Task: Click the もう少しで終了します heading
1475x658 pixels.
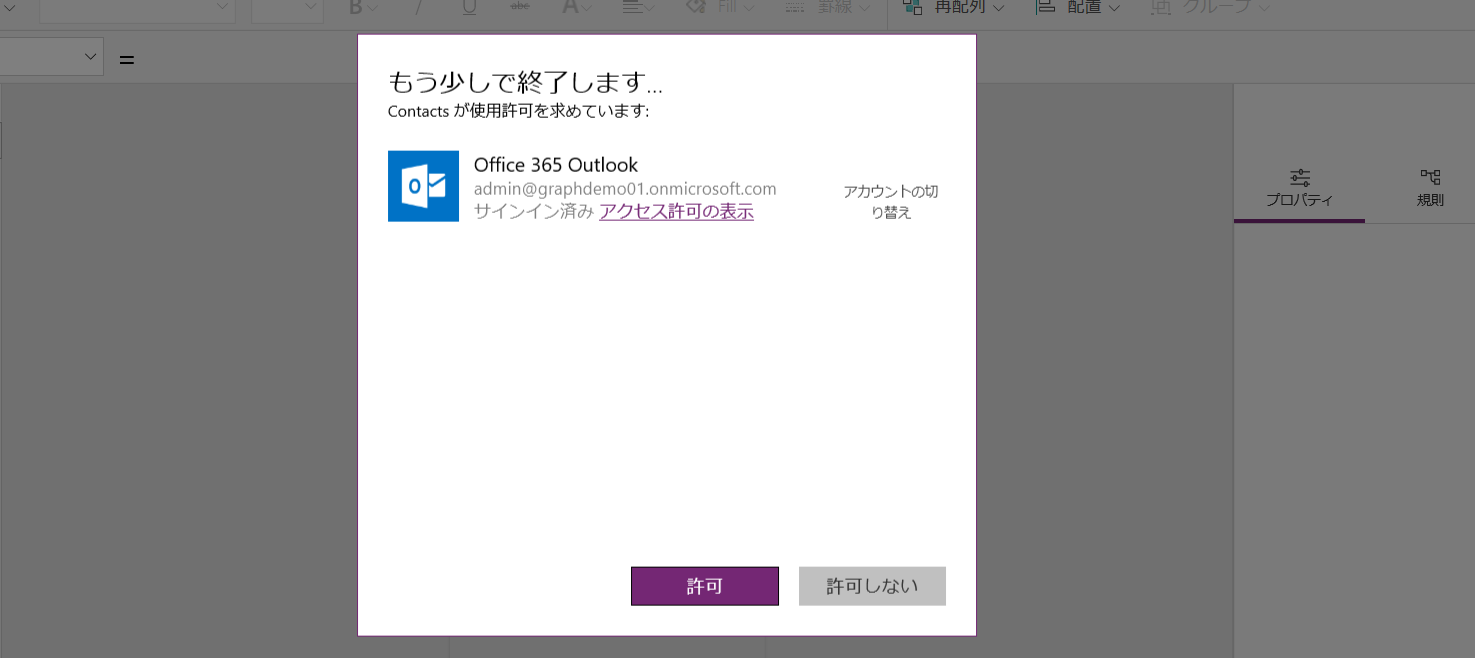Action: 525,82
